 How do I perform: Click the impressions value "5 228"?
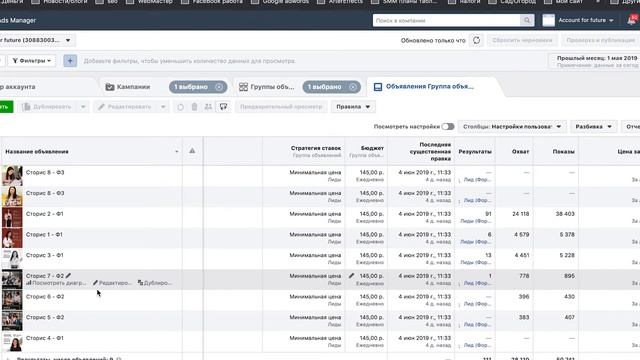567,256
